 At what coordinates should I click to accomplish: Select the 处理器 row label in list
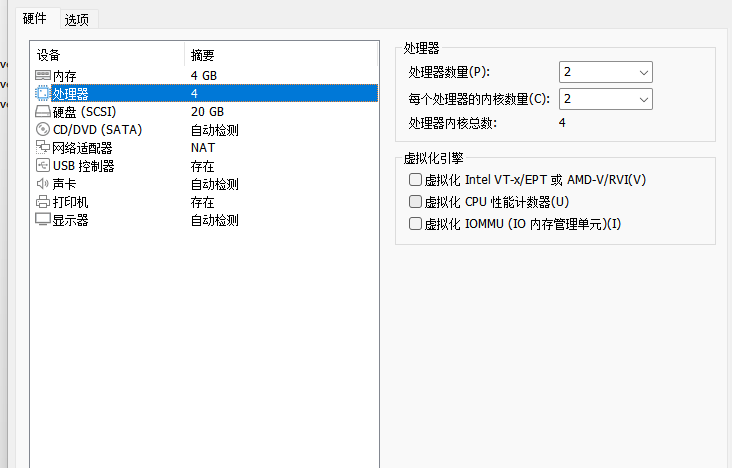[70, 94]
